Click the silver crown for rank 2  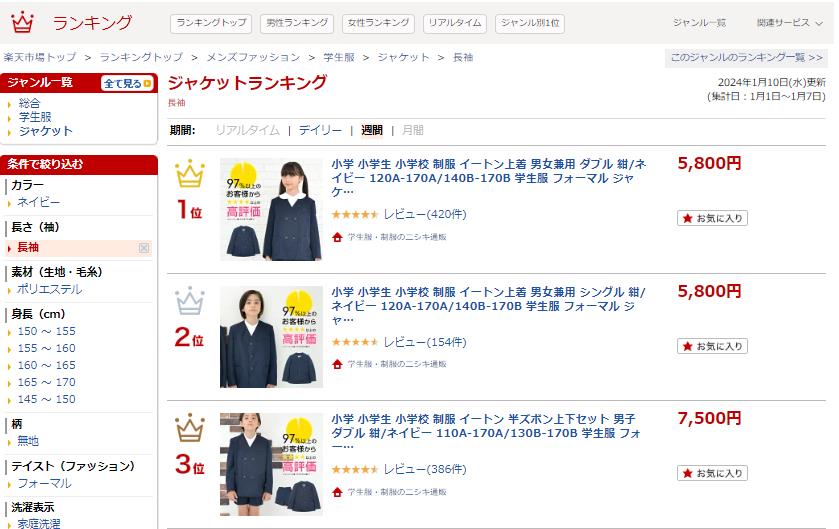(190, 302)
